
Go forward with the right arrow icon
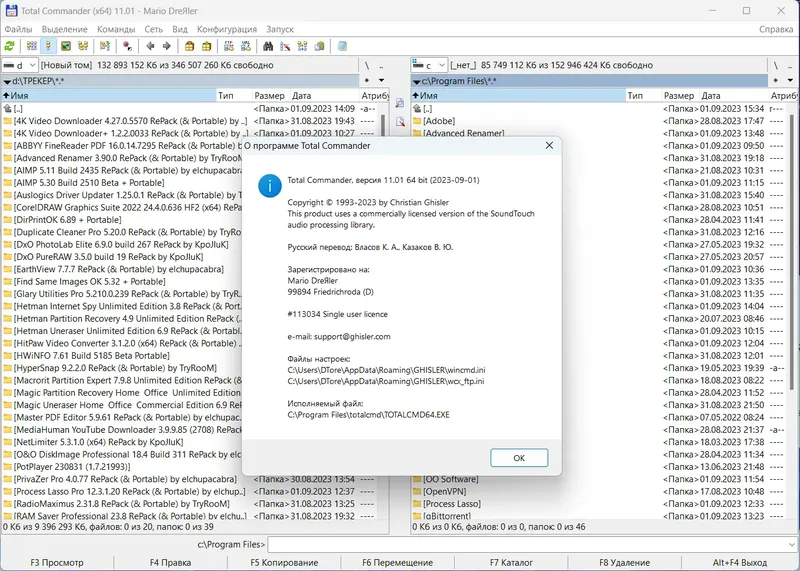(166, 46)
